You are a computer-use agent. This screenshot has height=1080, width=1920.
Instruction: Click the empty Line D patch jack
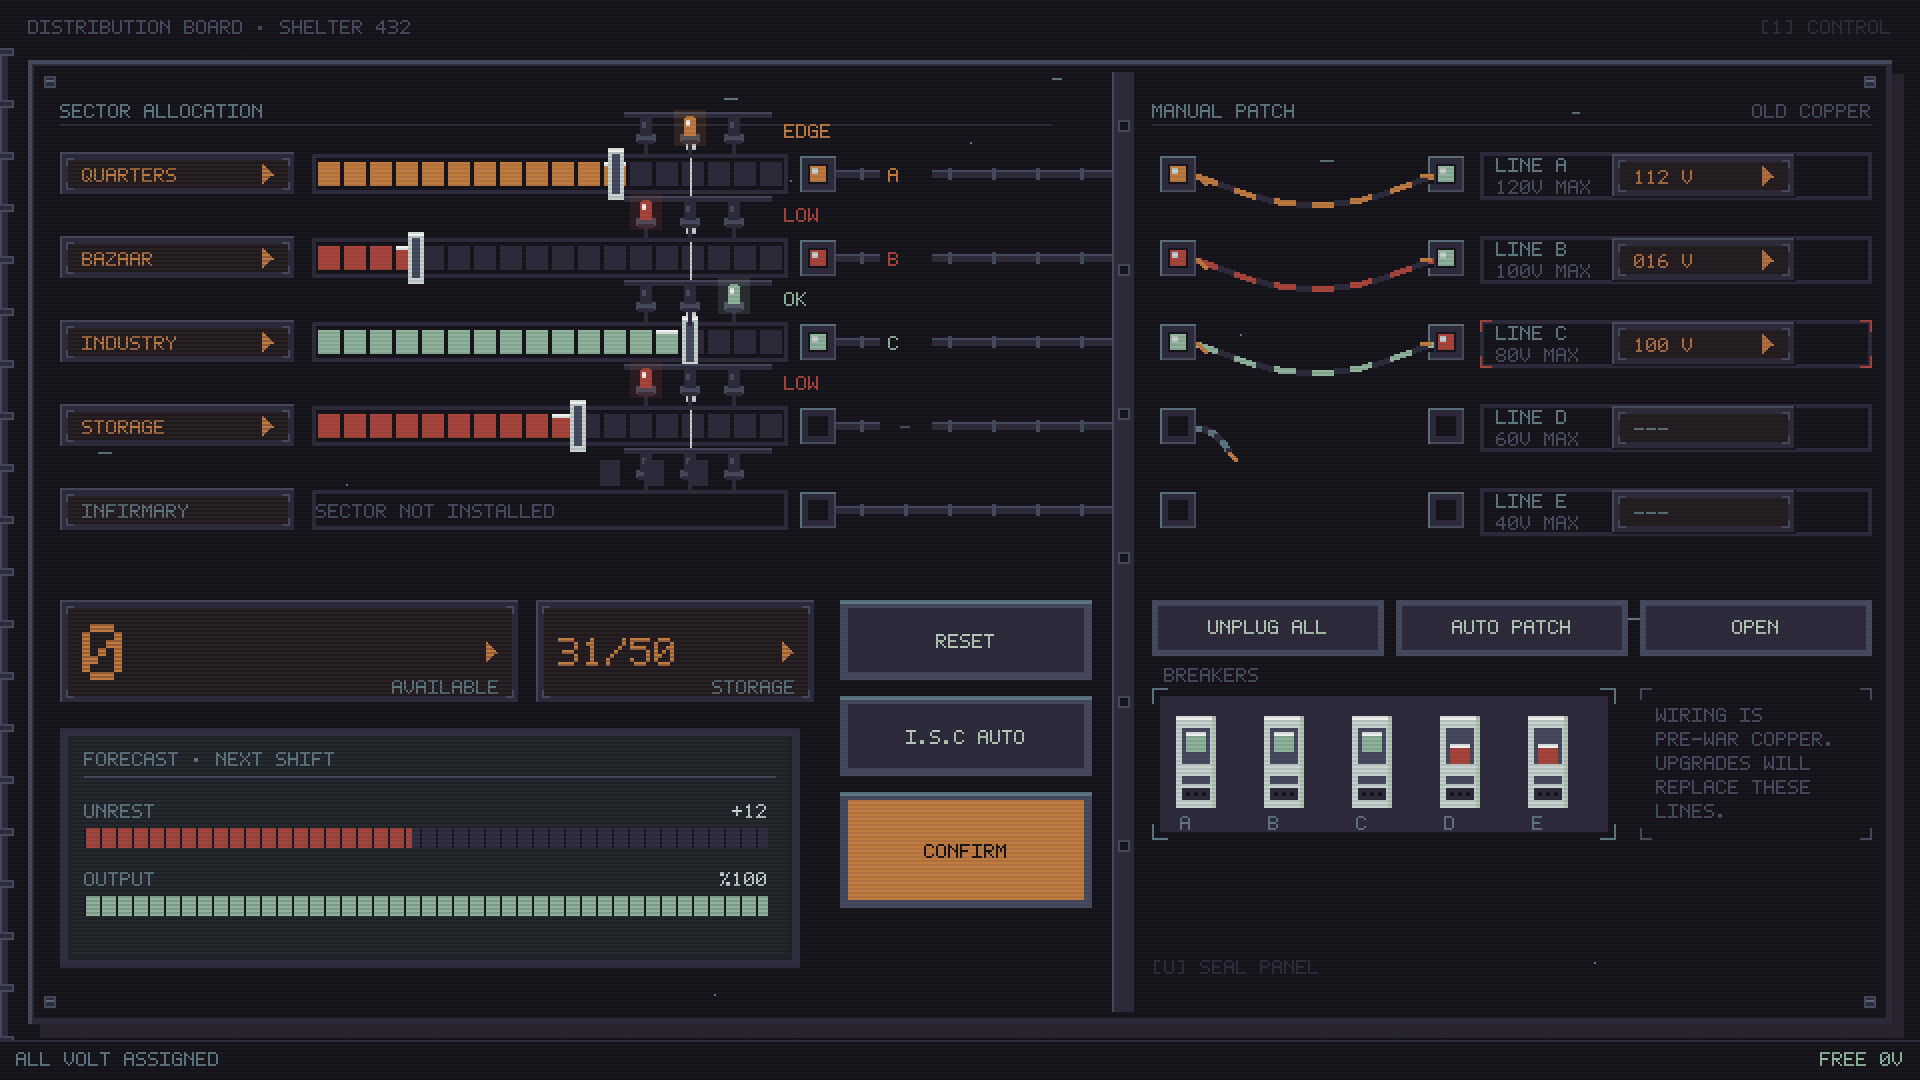click(x=1445, y=427)
